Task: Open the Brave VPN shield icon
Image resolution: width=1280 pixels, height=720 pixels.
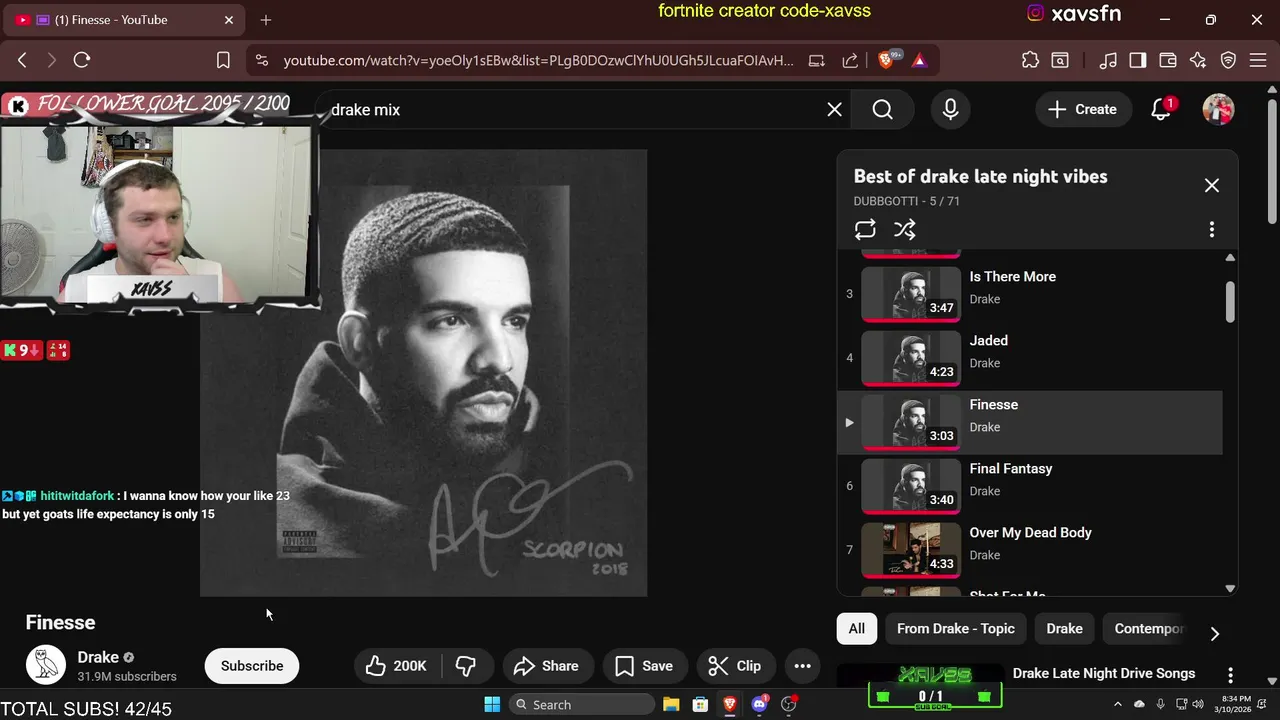Action: [x=1229, y=60]
